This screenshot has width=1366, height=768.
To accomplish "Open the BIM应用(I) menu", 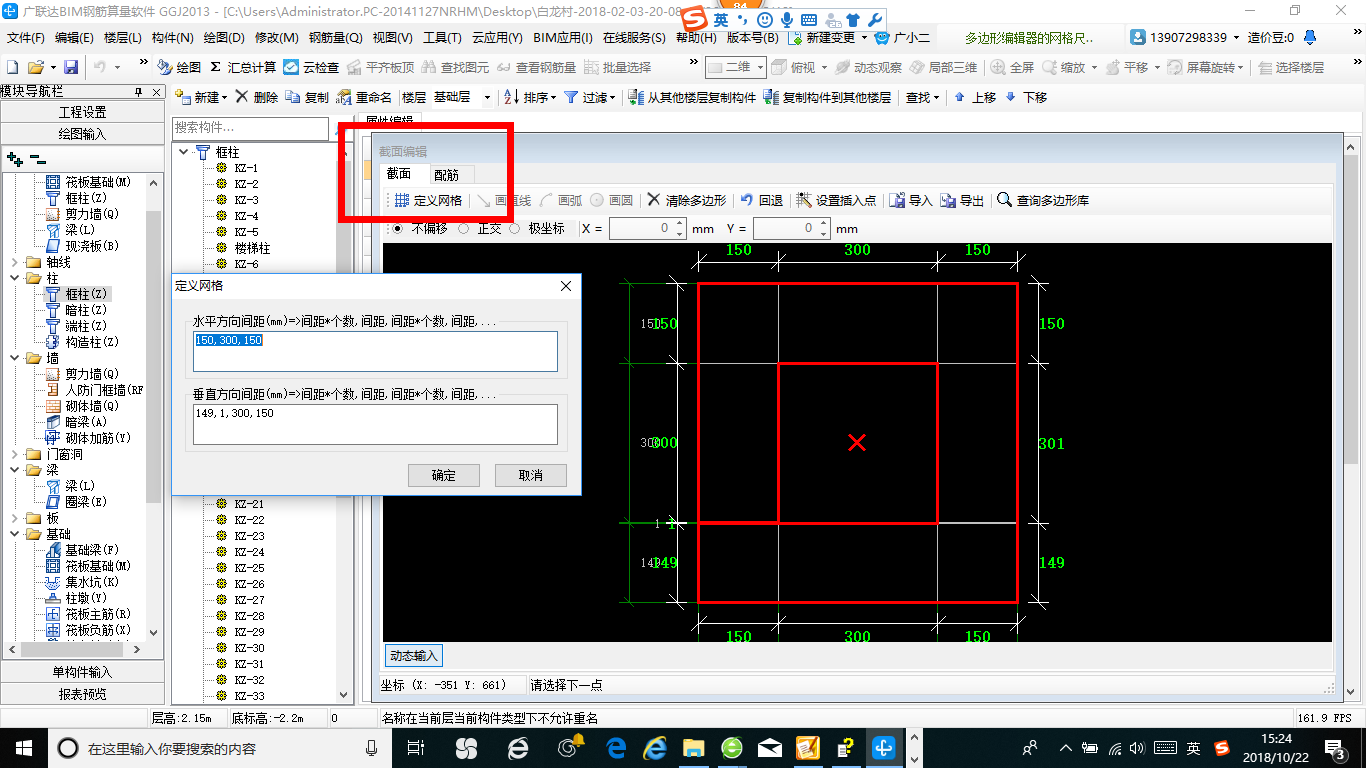I will [563, 38].
